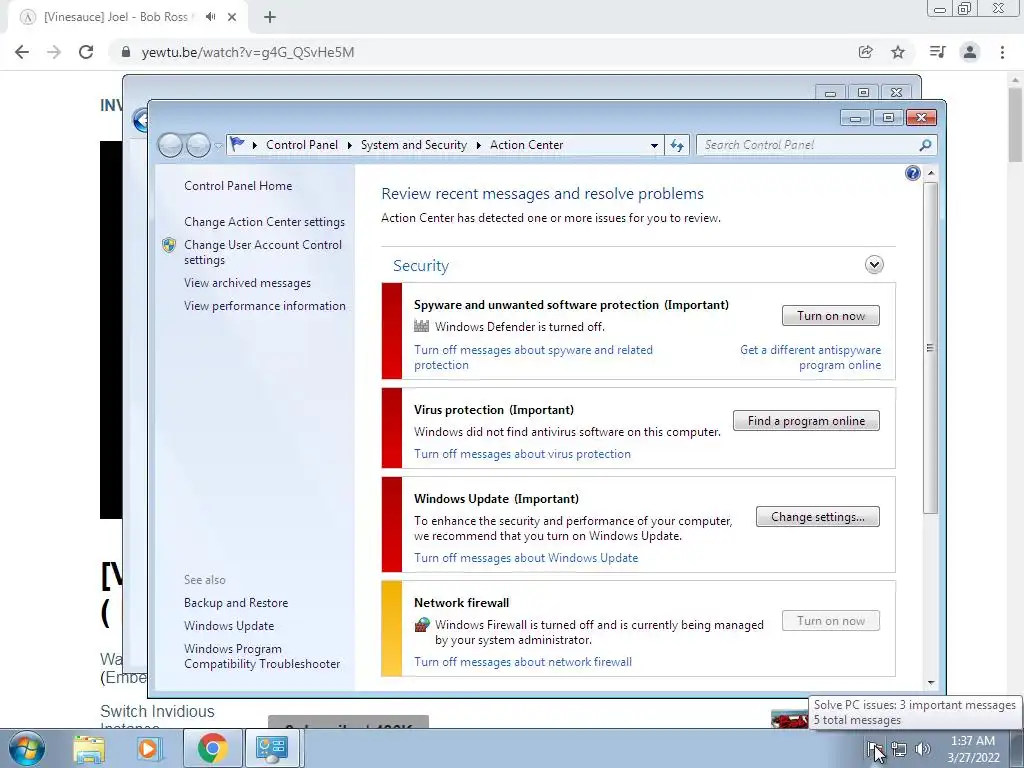Launch Windows Media Player from taskbar
This screenshot has width=1024, height=768.
point(150,749)
